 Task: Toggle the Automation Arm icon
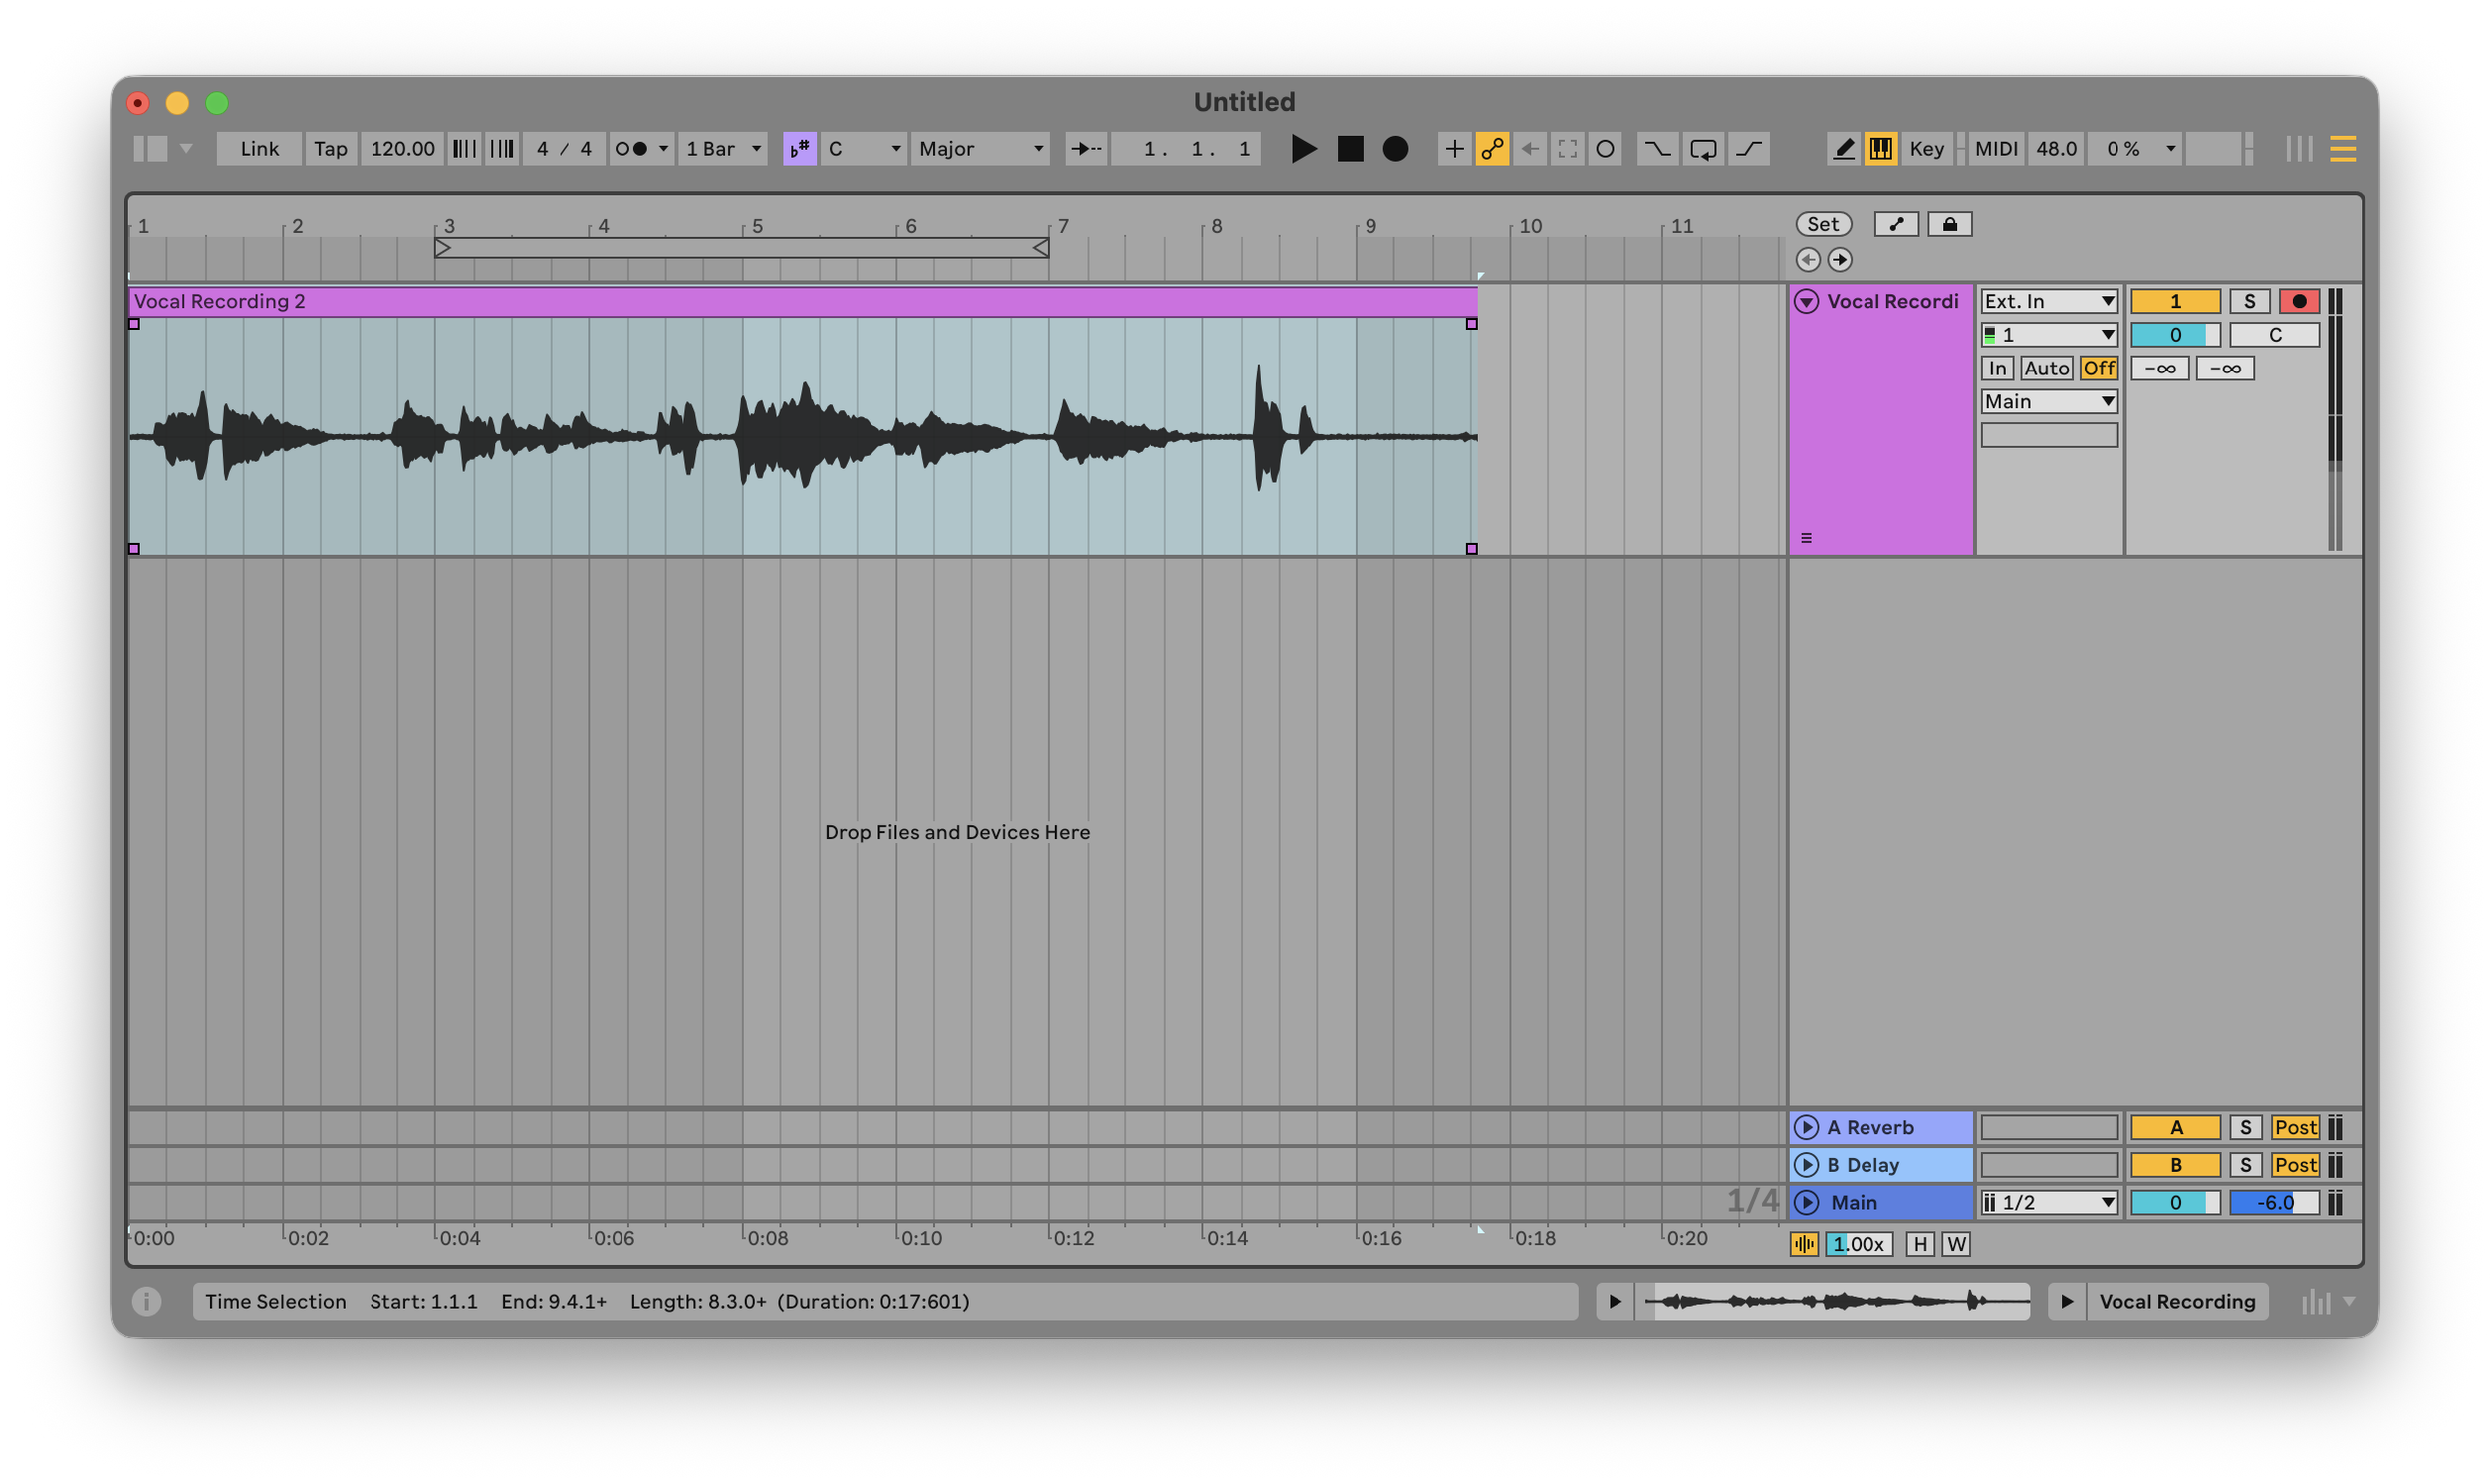1492,149
